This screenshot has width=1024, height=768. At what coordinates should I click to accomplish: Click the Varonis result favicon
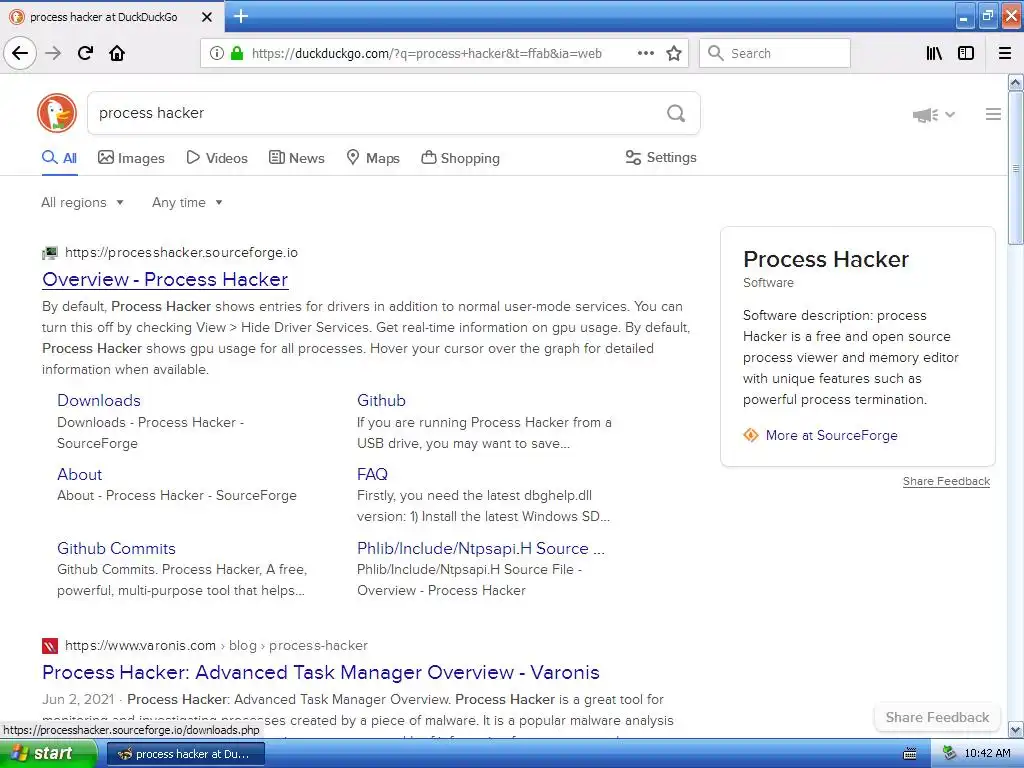(50, 646)
